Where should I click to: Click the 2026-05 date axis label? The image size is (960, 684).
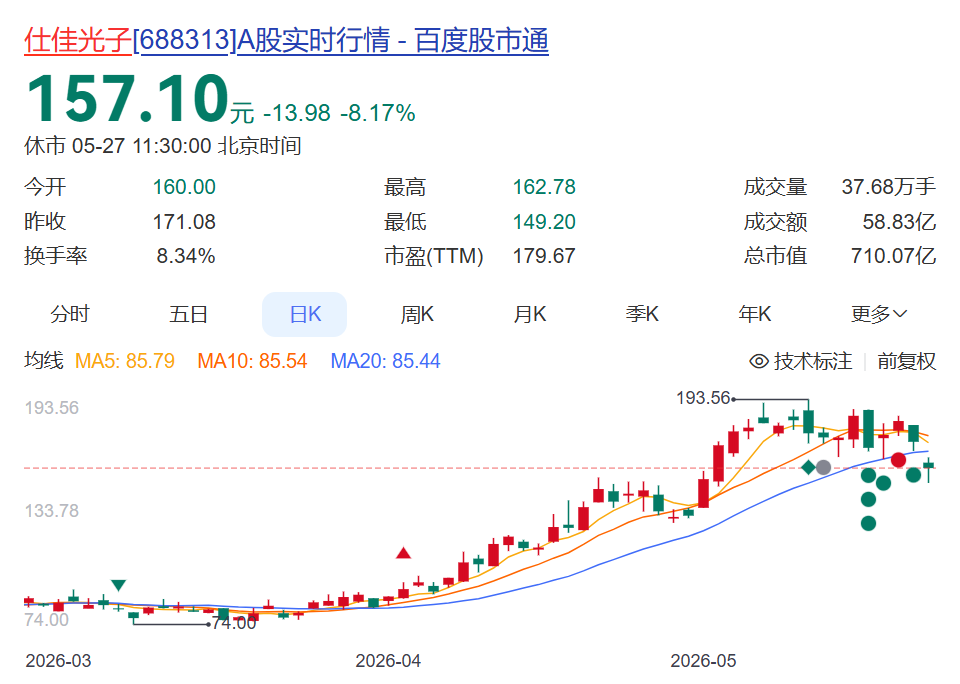click(x=703, y=661)
